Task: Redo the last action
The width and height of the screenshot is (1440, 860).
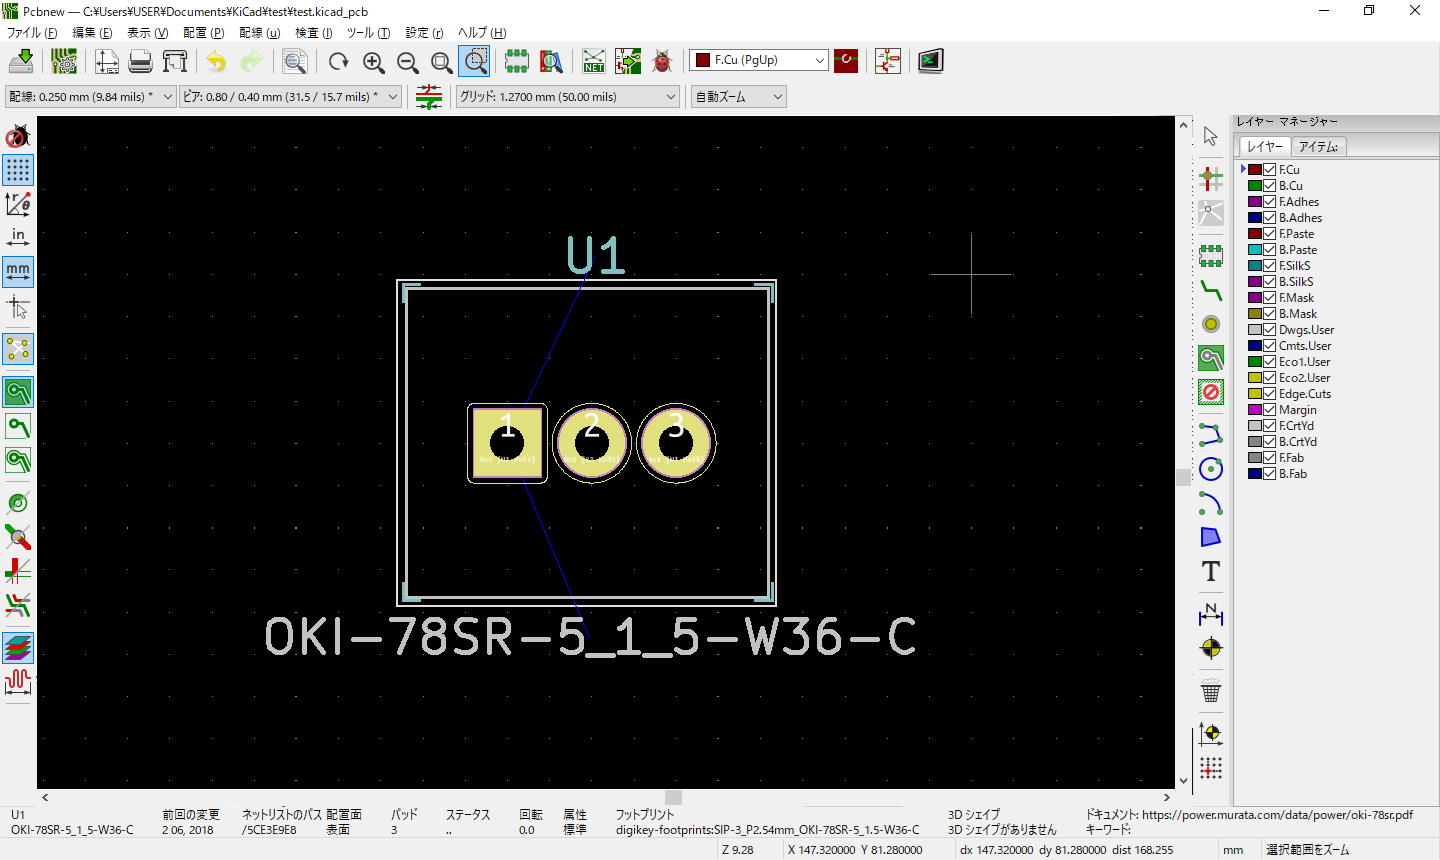Action: pos(251,61)
